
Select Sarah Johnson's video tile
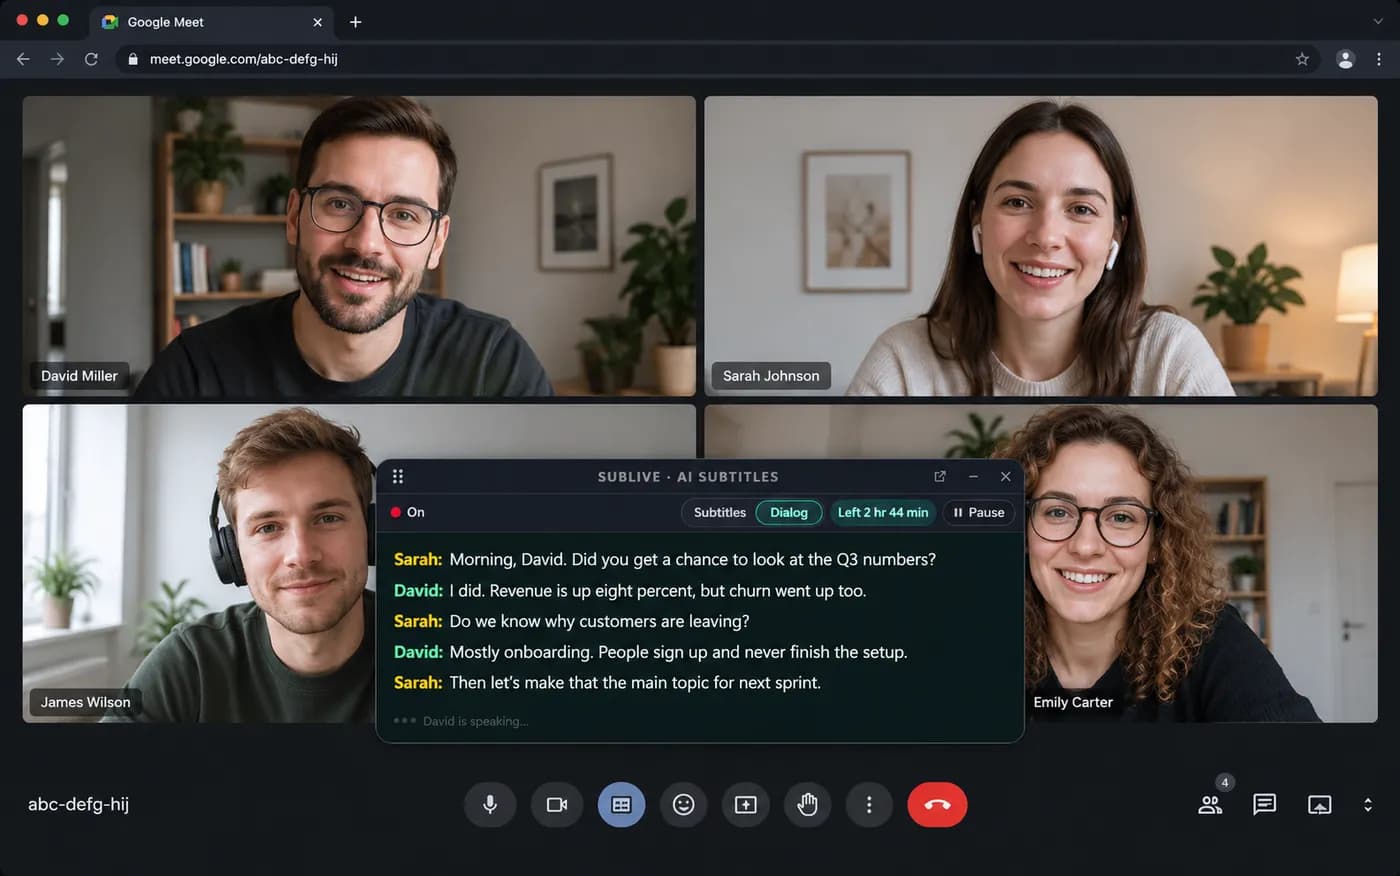click(x=1041, y=246)
